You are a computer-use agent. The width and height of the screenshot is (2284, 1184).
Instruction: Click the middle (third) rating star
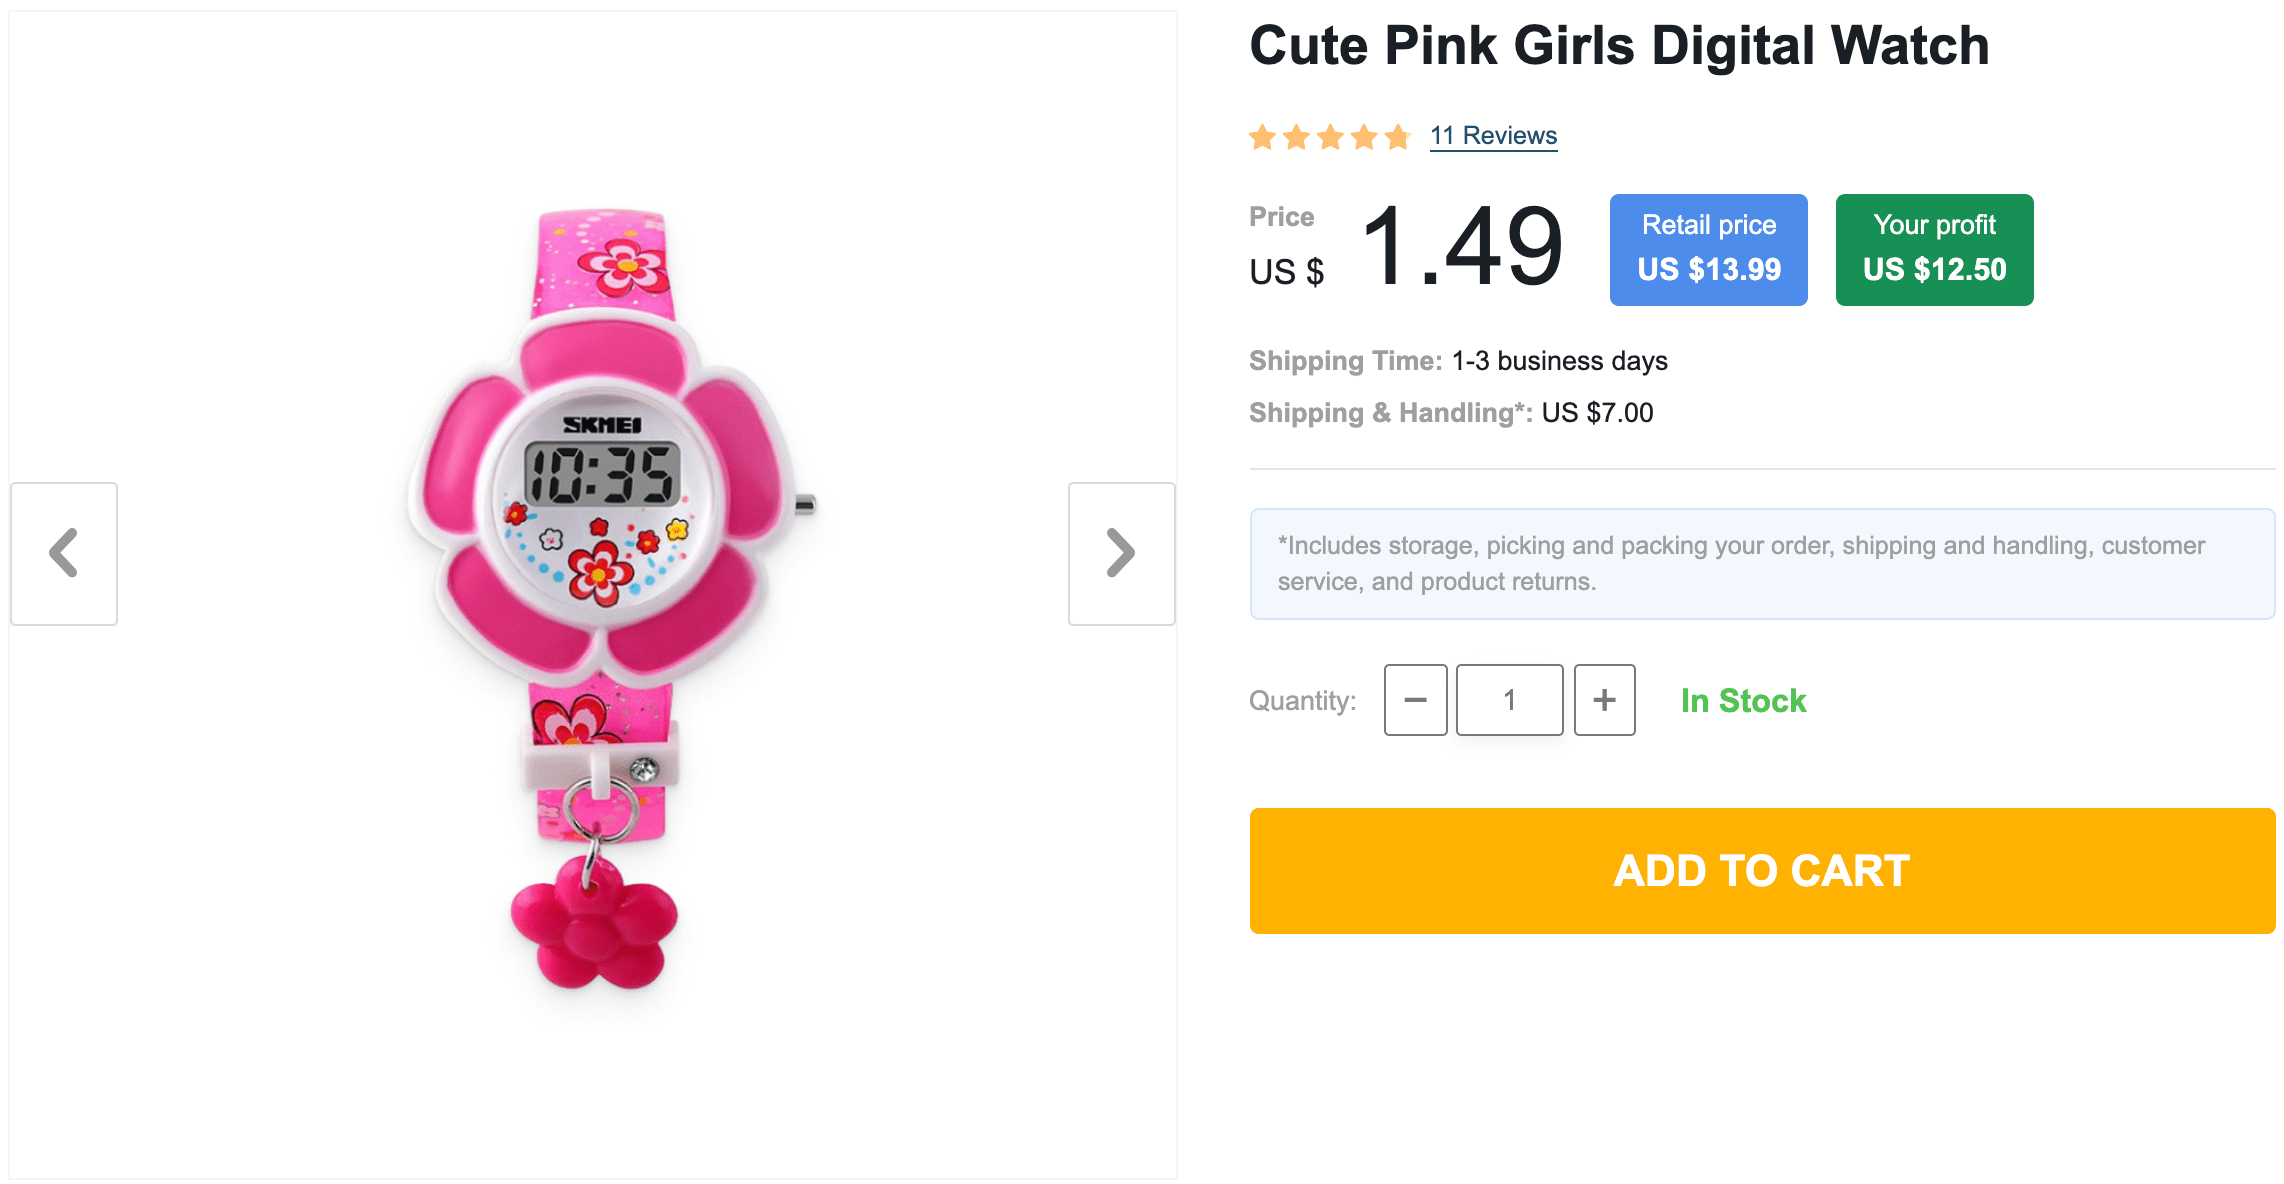1330,137
